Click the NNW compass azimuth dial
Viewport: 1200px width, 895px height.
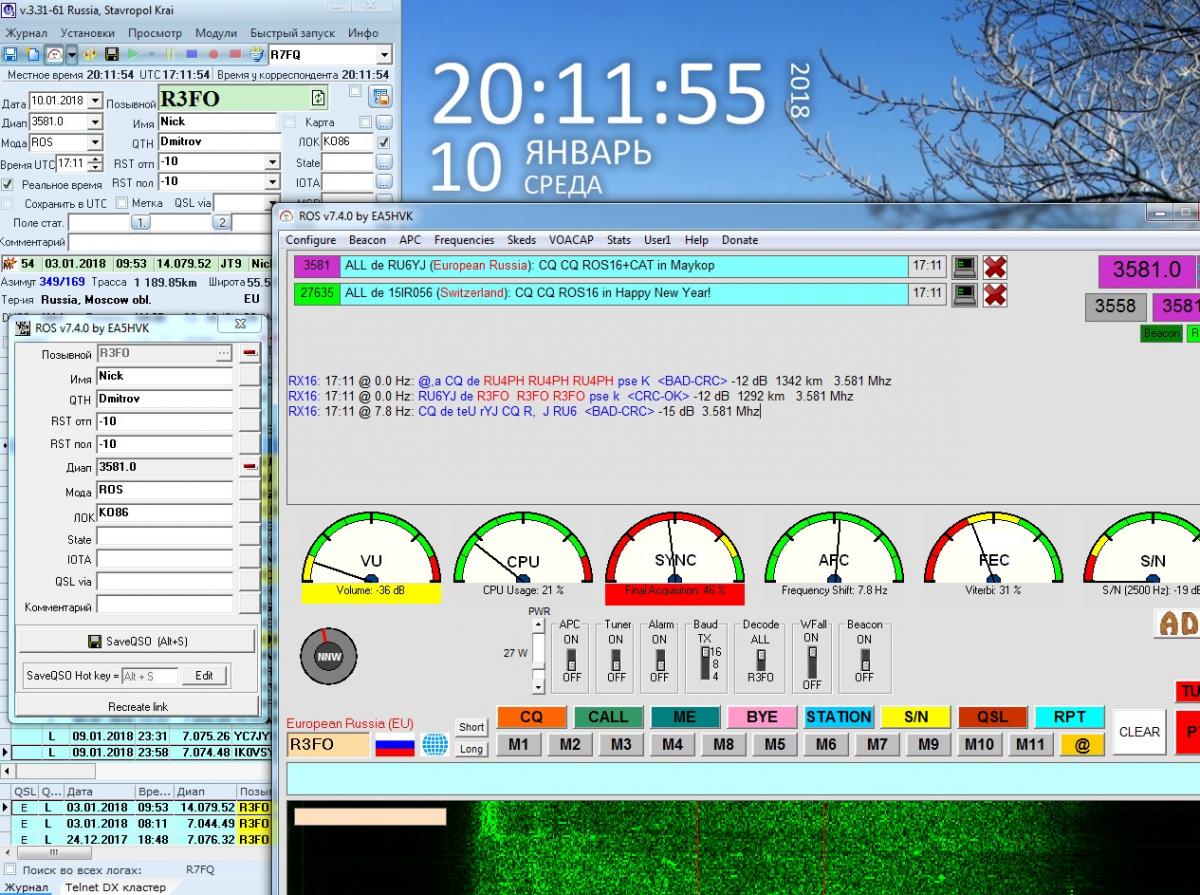(x=328, y=657)
